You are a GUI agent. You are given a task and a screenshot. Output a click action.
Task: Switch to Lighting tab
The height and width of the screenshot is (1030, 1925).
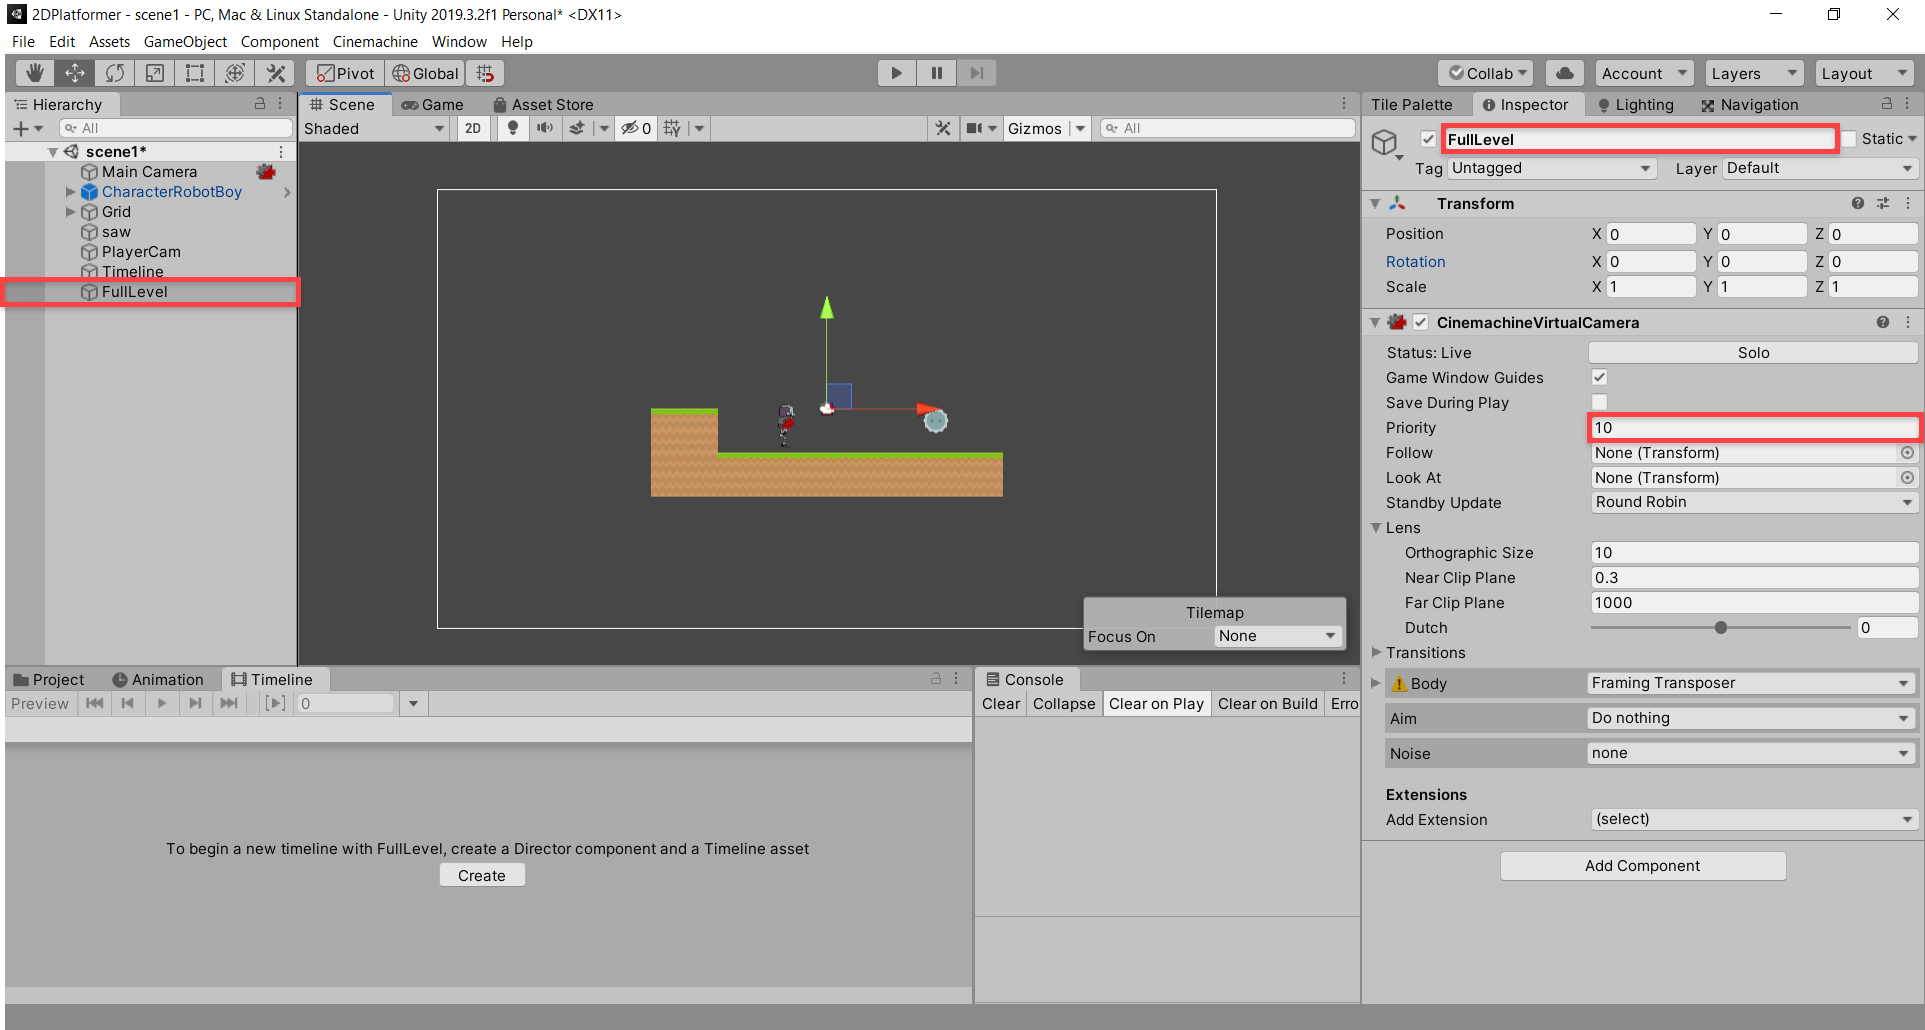pos(1635,104)
